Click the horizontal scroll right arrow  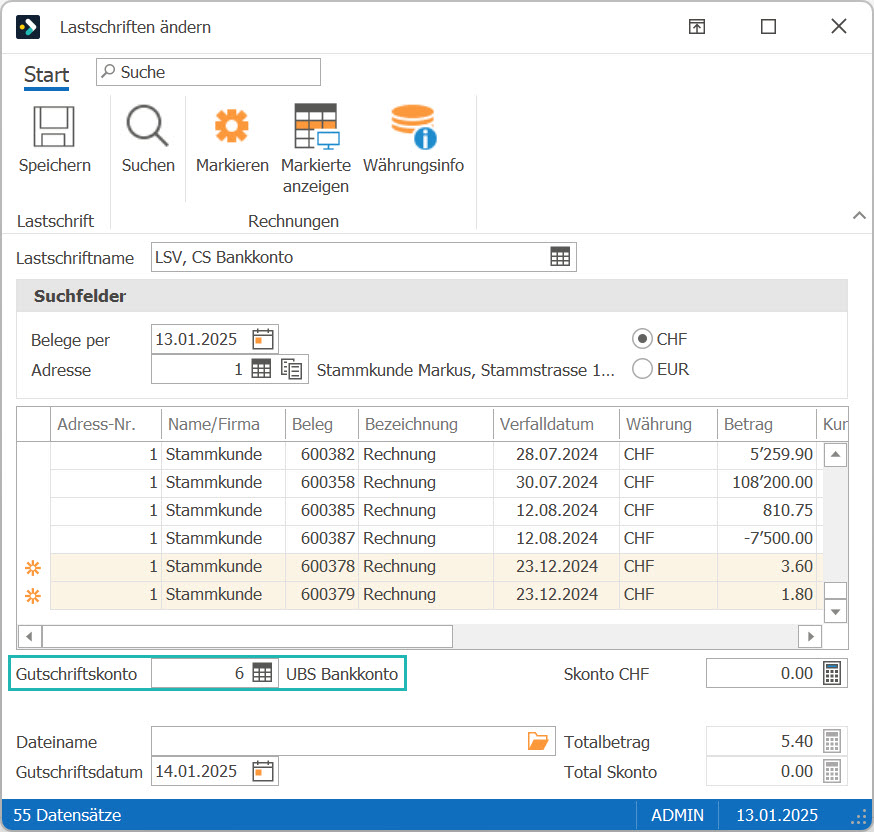pos(810,636)
